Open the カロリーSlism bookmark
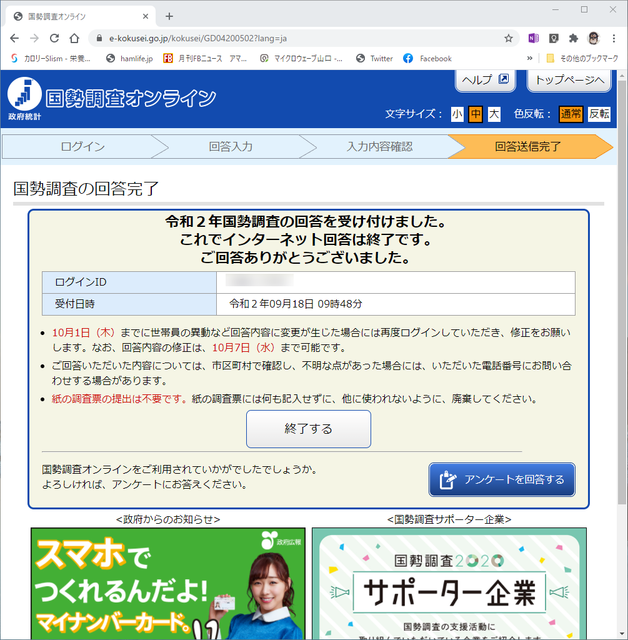This screenshot has width=628, height=640. coord(51,58)
